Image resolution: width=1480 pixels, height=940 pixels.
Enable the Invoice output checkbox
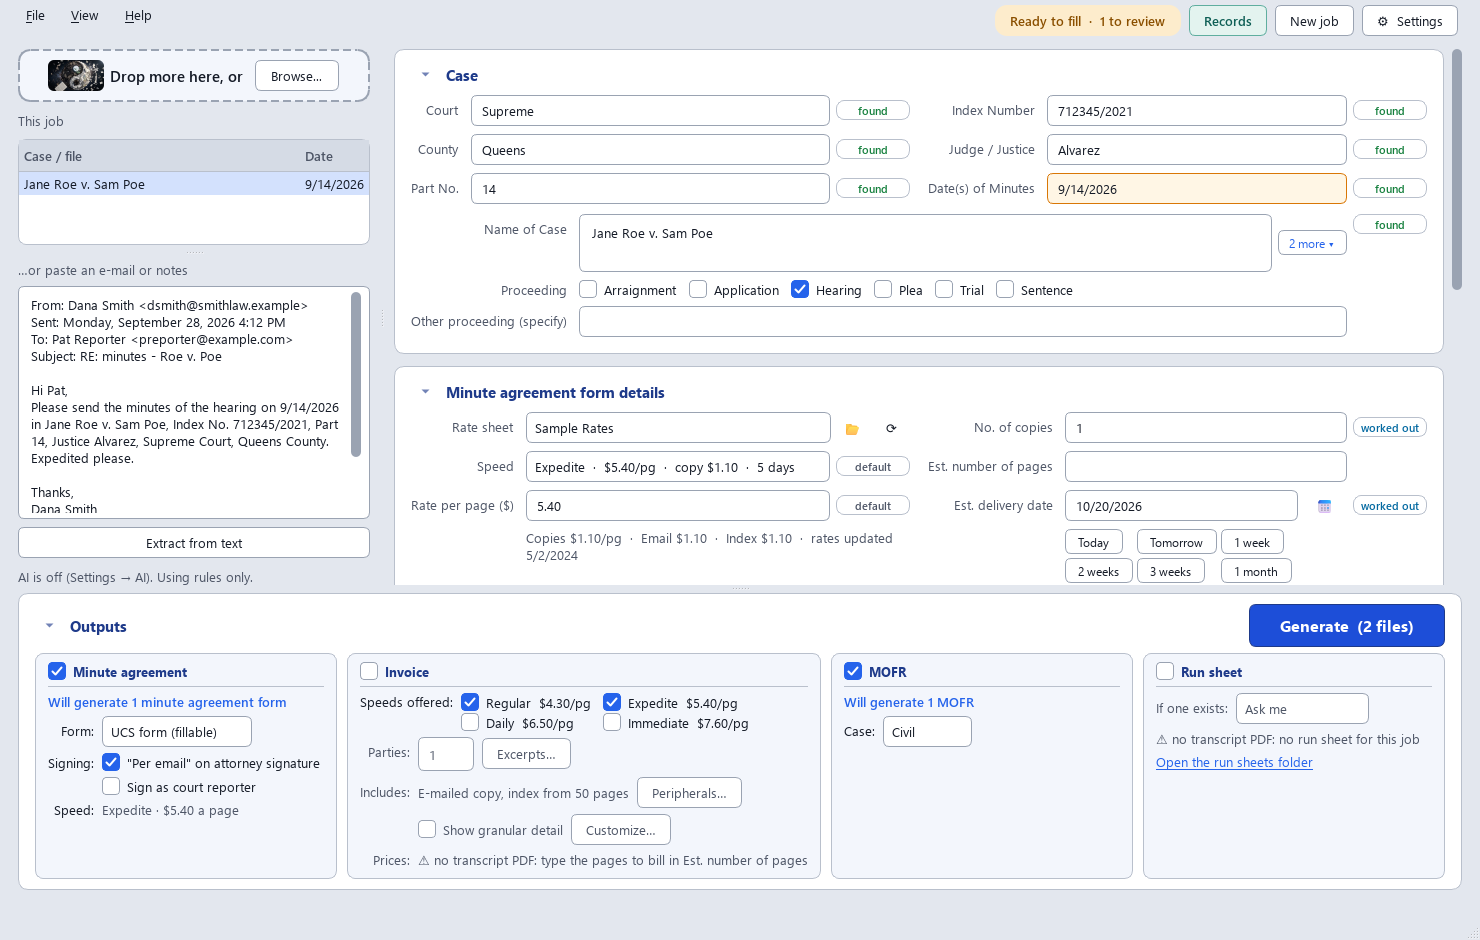tap(369, 672)
